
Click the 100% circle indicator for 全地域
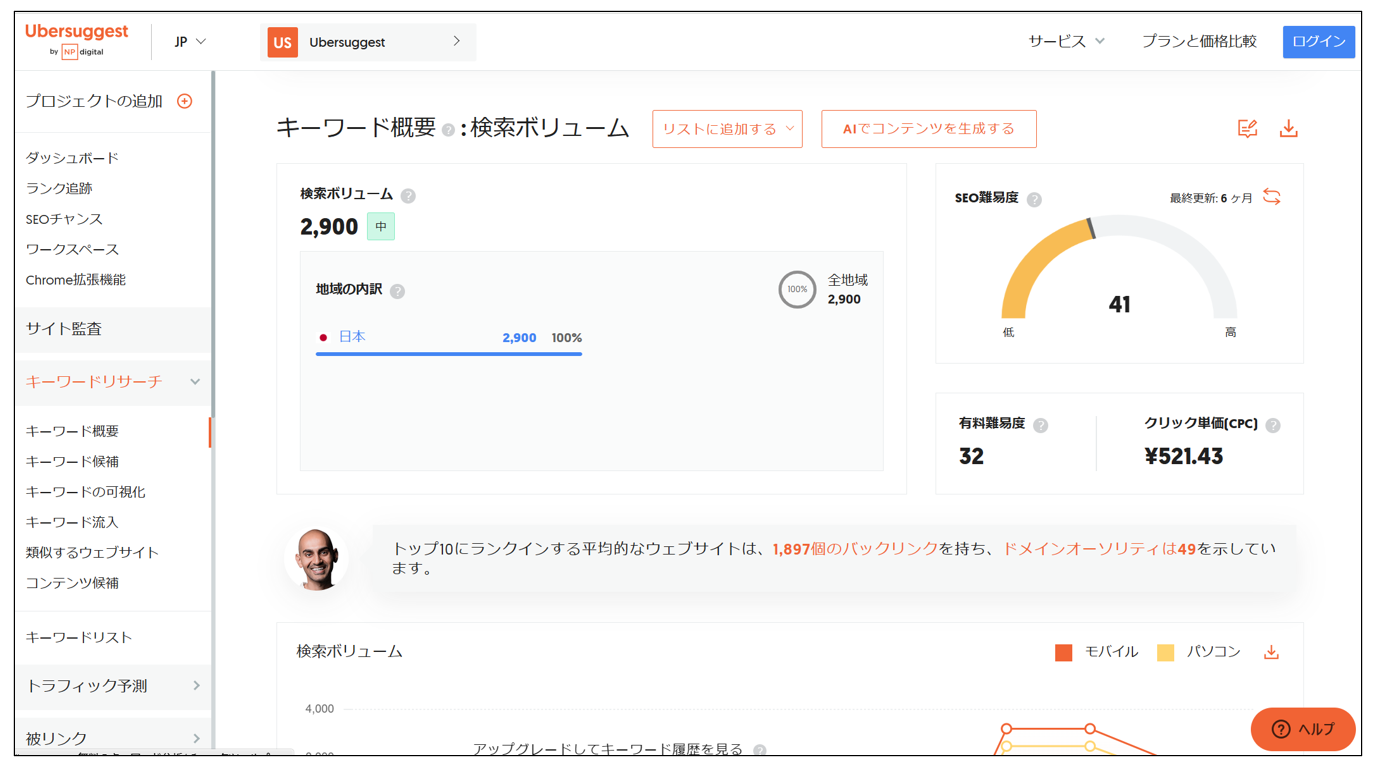click(797, 289)
